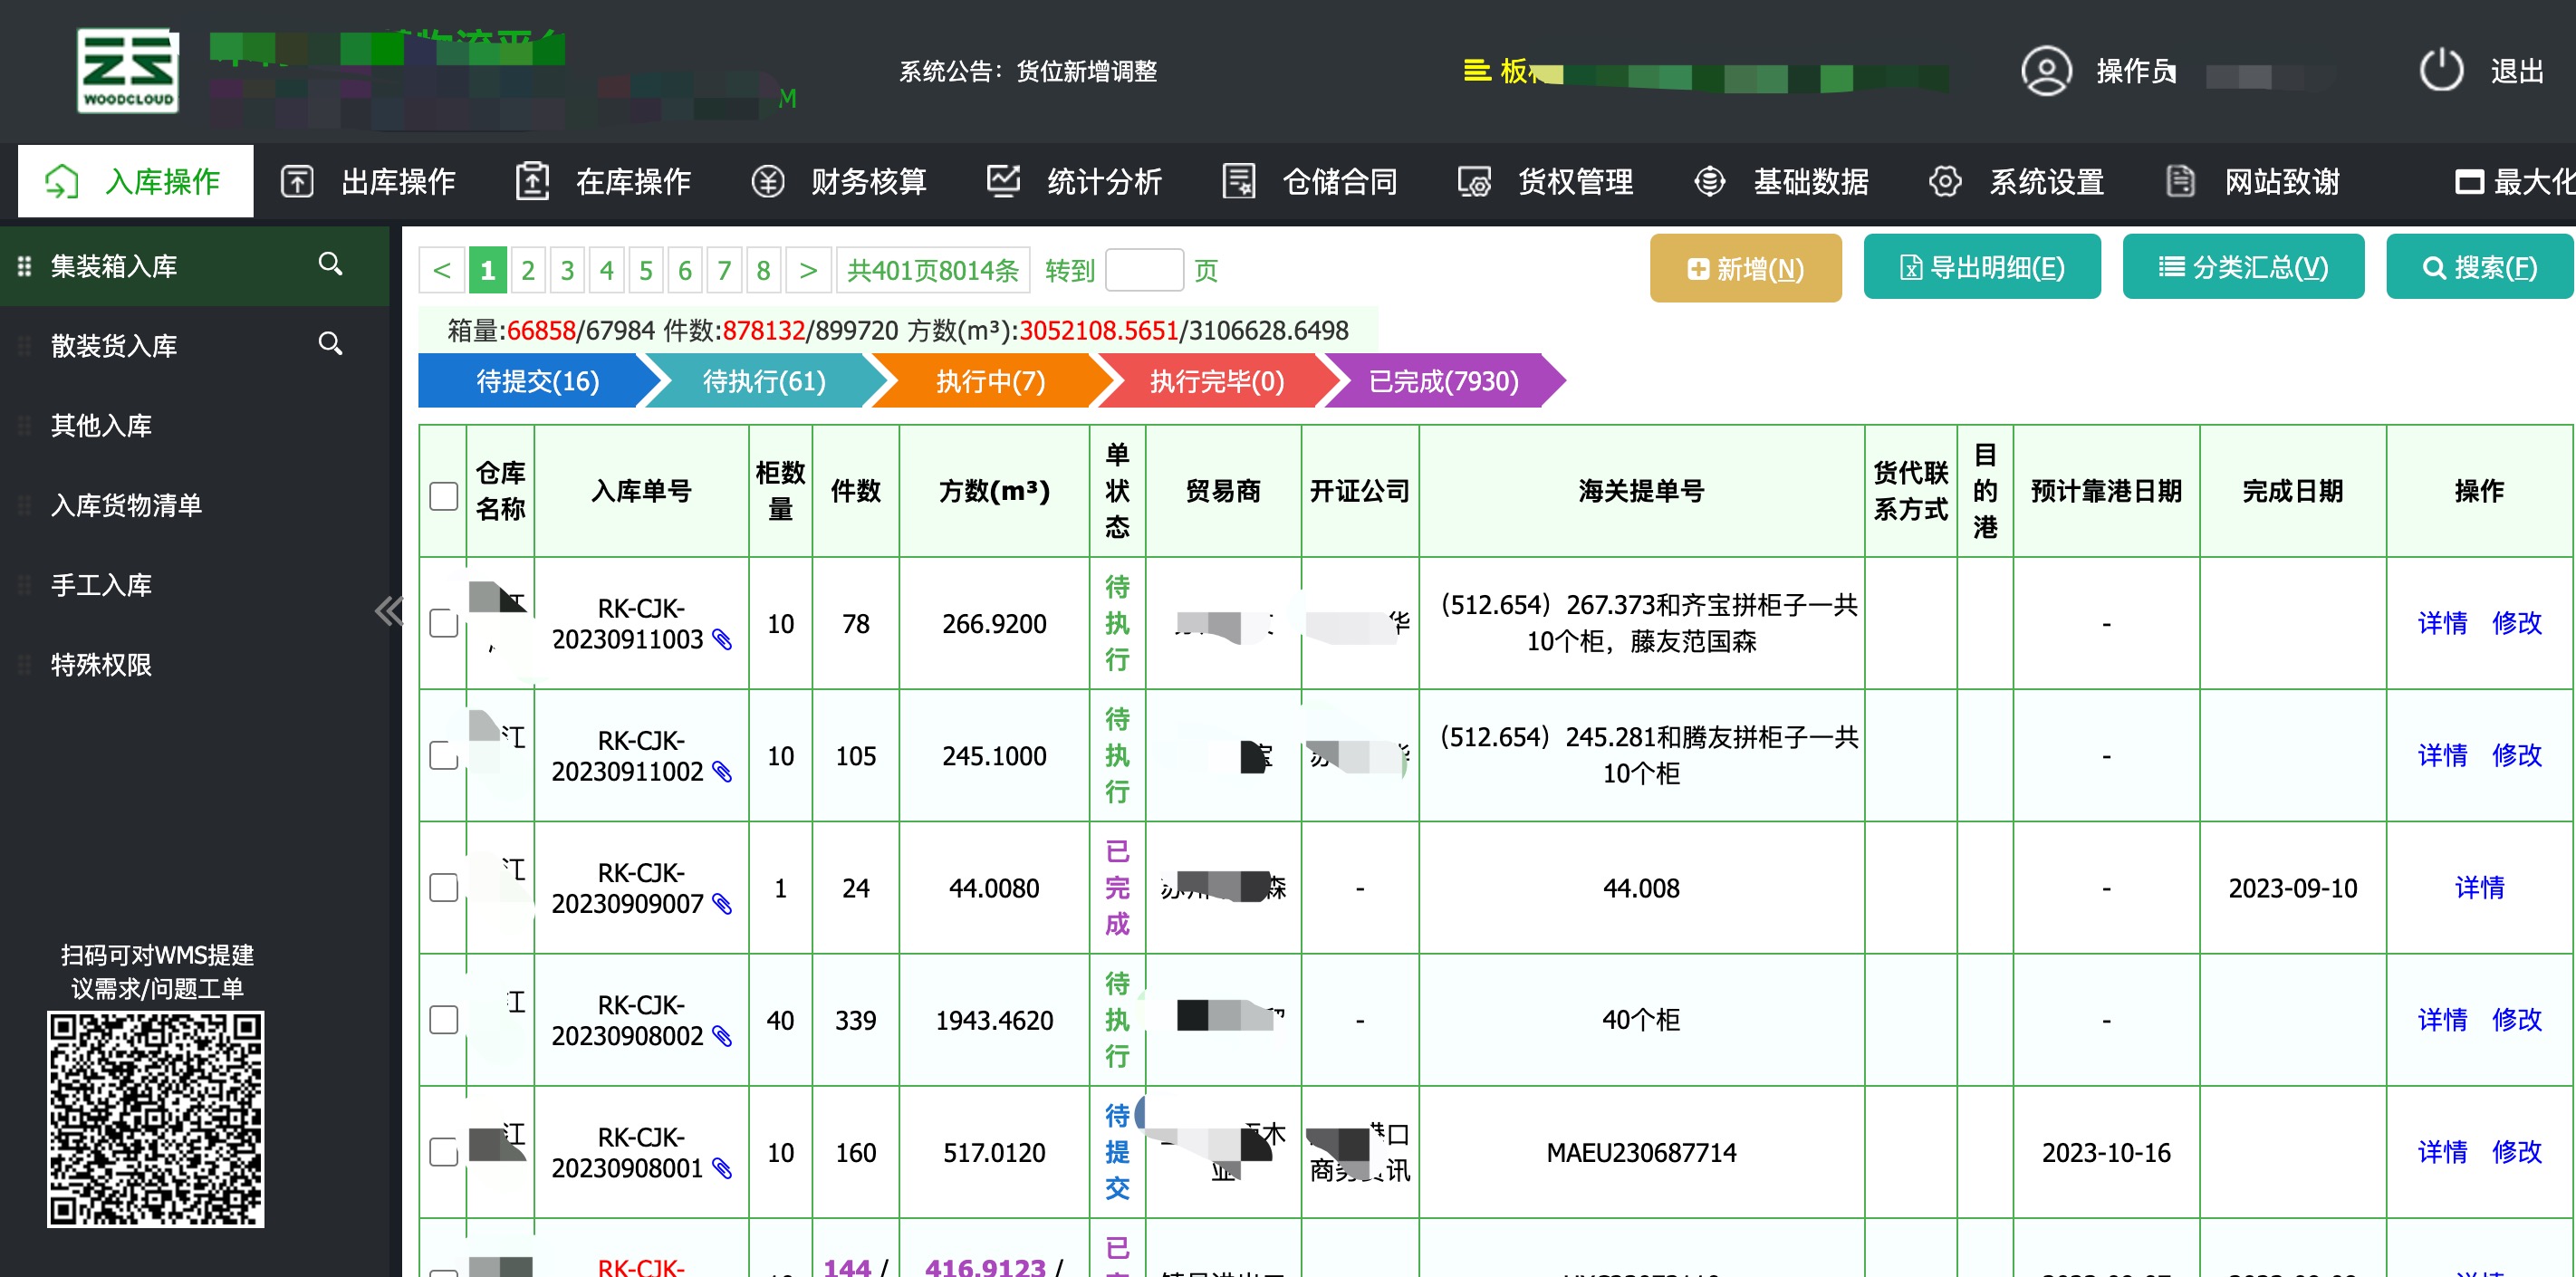Screen dimensions: 2576x1277
Task: Click bill number MAEU230687714
Action: click(1641, 1153)
